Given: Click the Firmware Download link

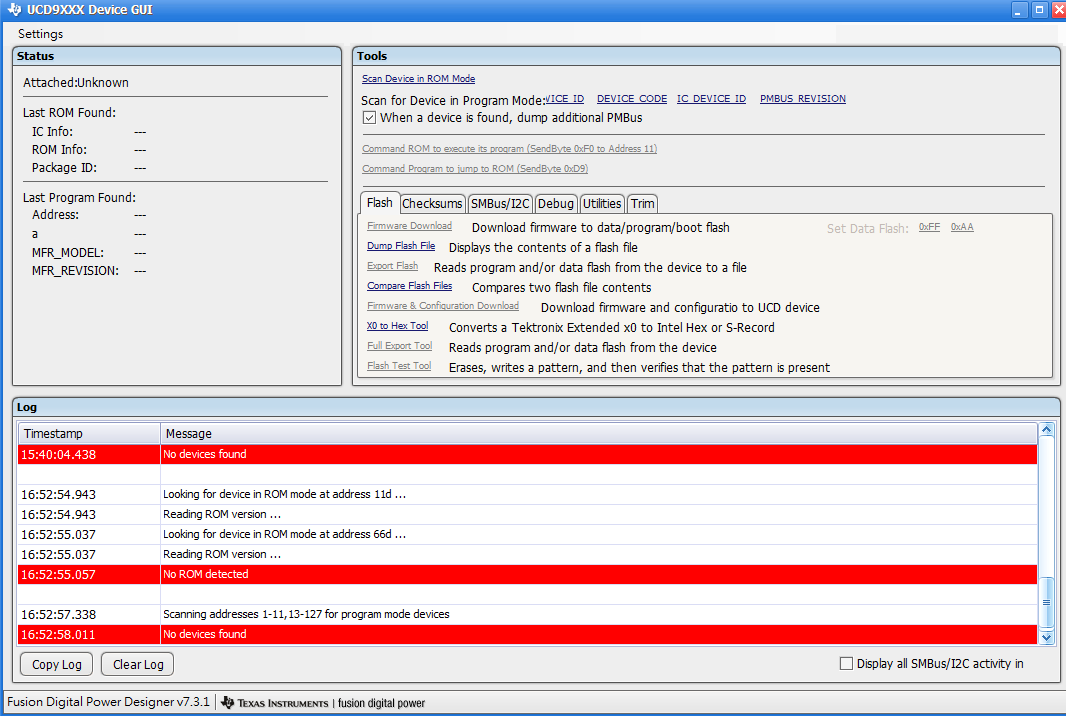Looking at the screenshot, I should pos(409,226).
